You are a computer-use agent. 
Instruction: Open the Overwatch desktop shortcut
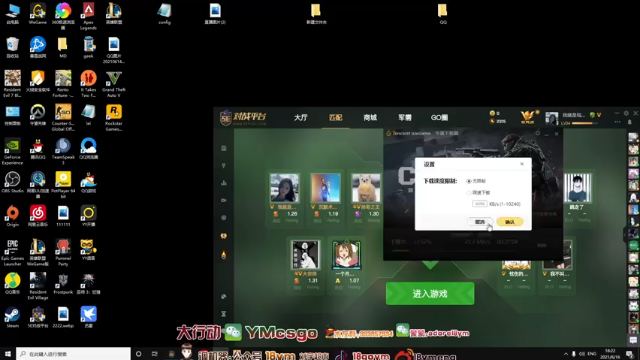pyautogui.click(x=38, y=114)
